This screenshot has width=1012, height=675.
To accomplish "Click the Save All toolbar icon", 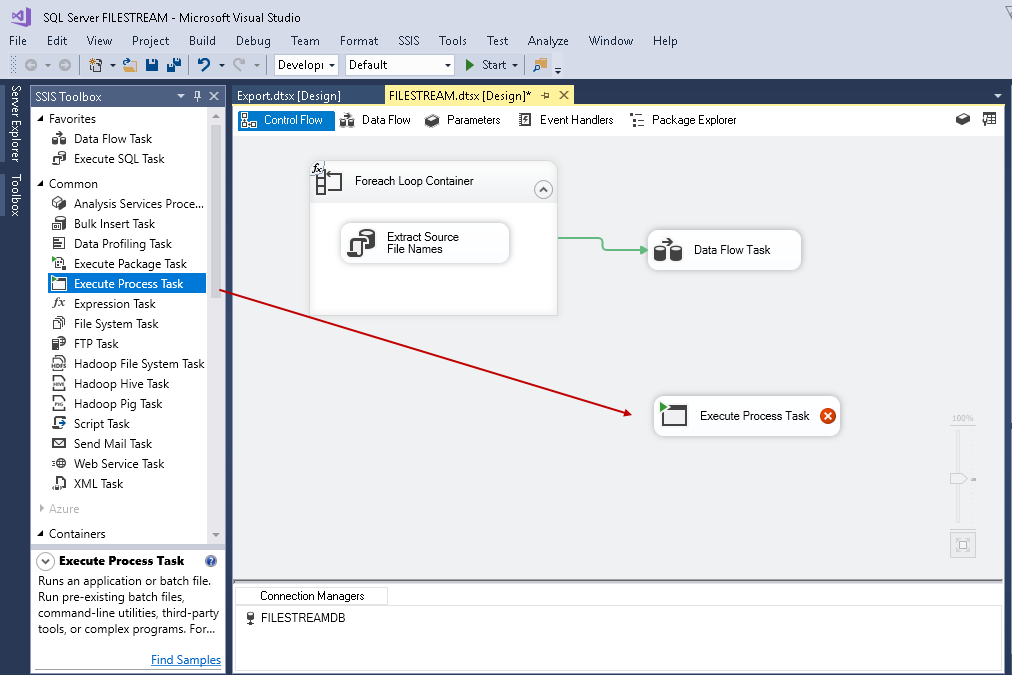I will pos(173,65).
